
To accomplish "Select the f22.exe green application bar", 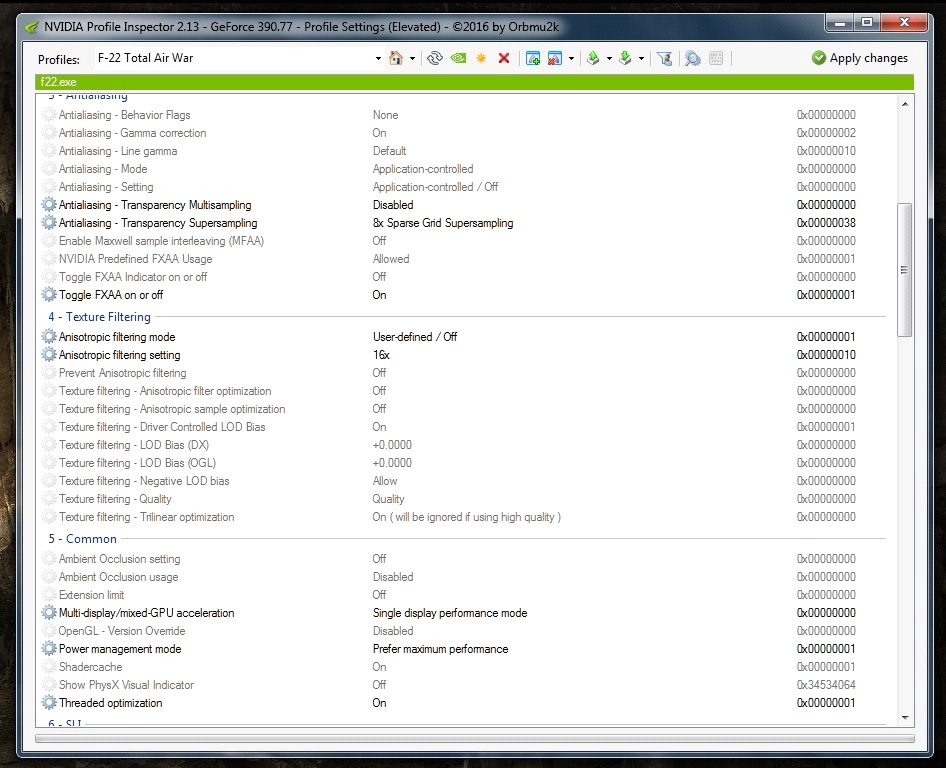I will [x=474, y=81].
